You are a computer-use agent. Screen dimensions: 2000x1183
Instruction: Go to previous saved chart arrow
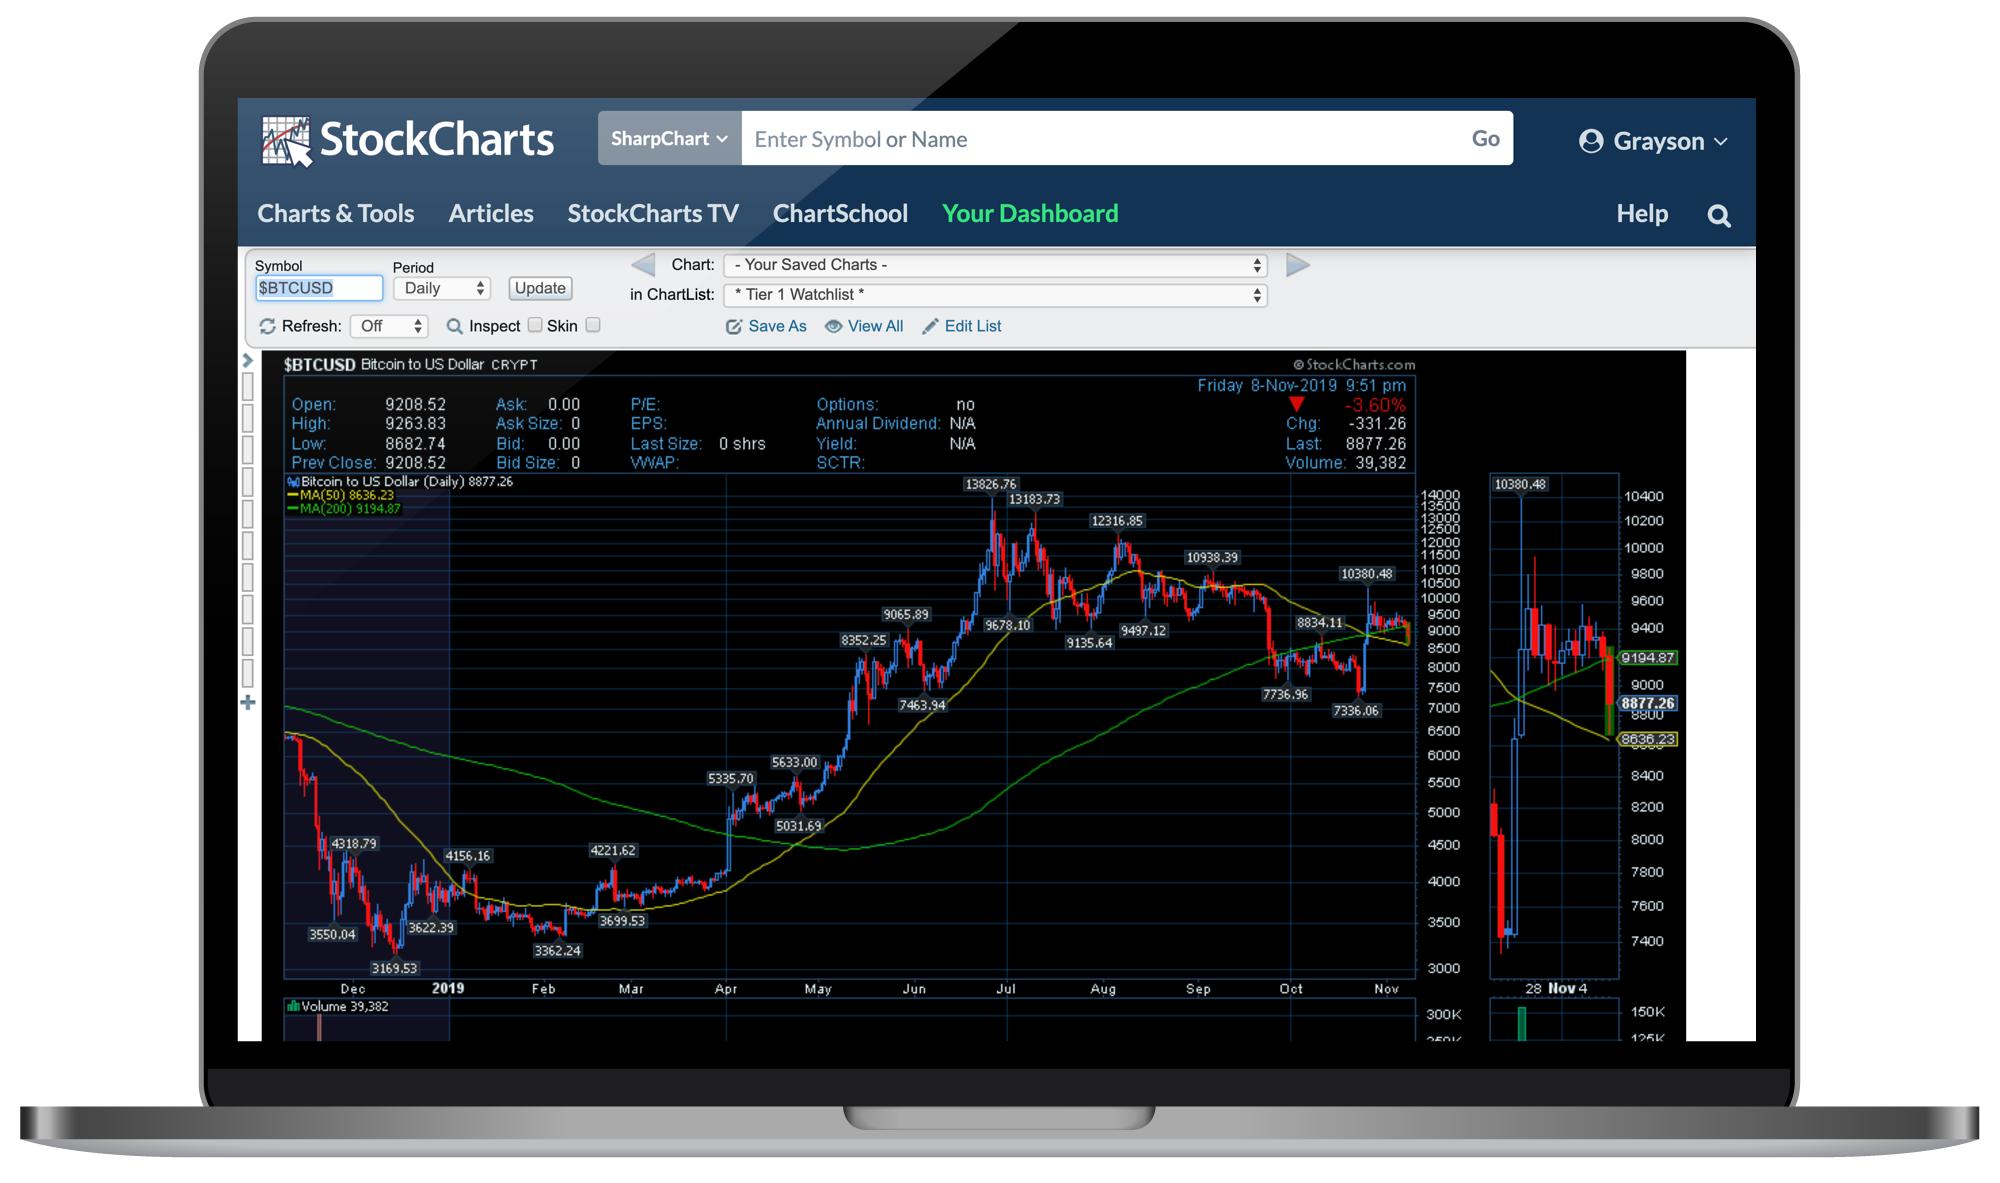(x=643, y=265)
